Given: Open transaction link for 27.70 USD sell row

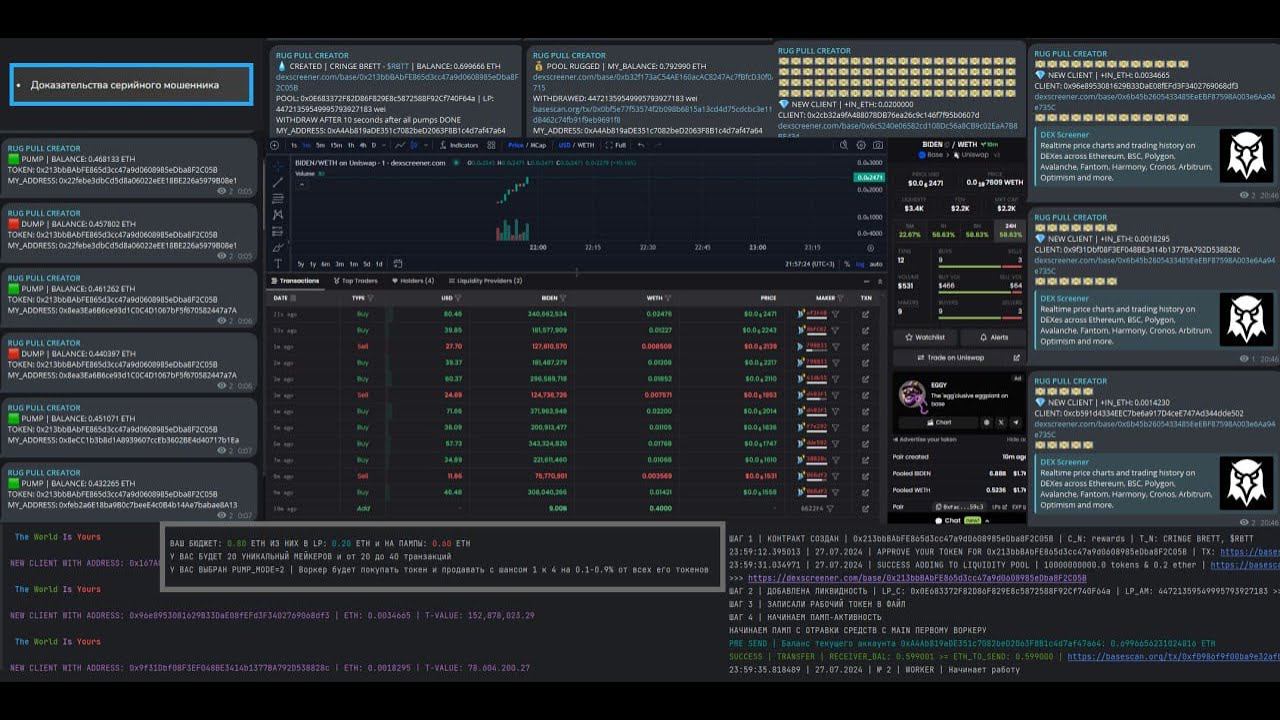Looking at the screenshot, I should (865, 346).
